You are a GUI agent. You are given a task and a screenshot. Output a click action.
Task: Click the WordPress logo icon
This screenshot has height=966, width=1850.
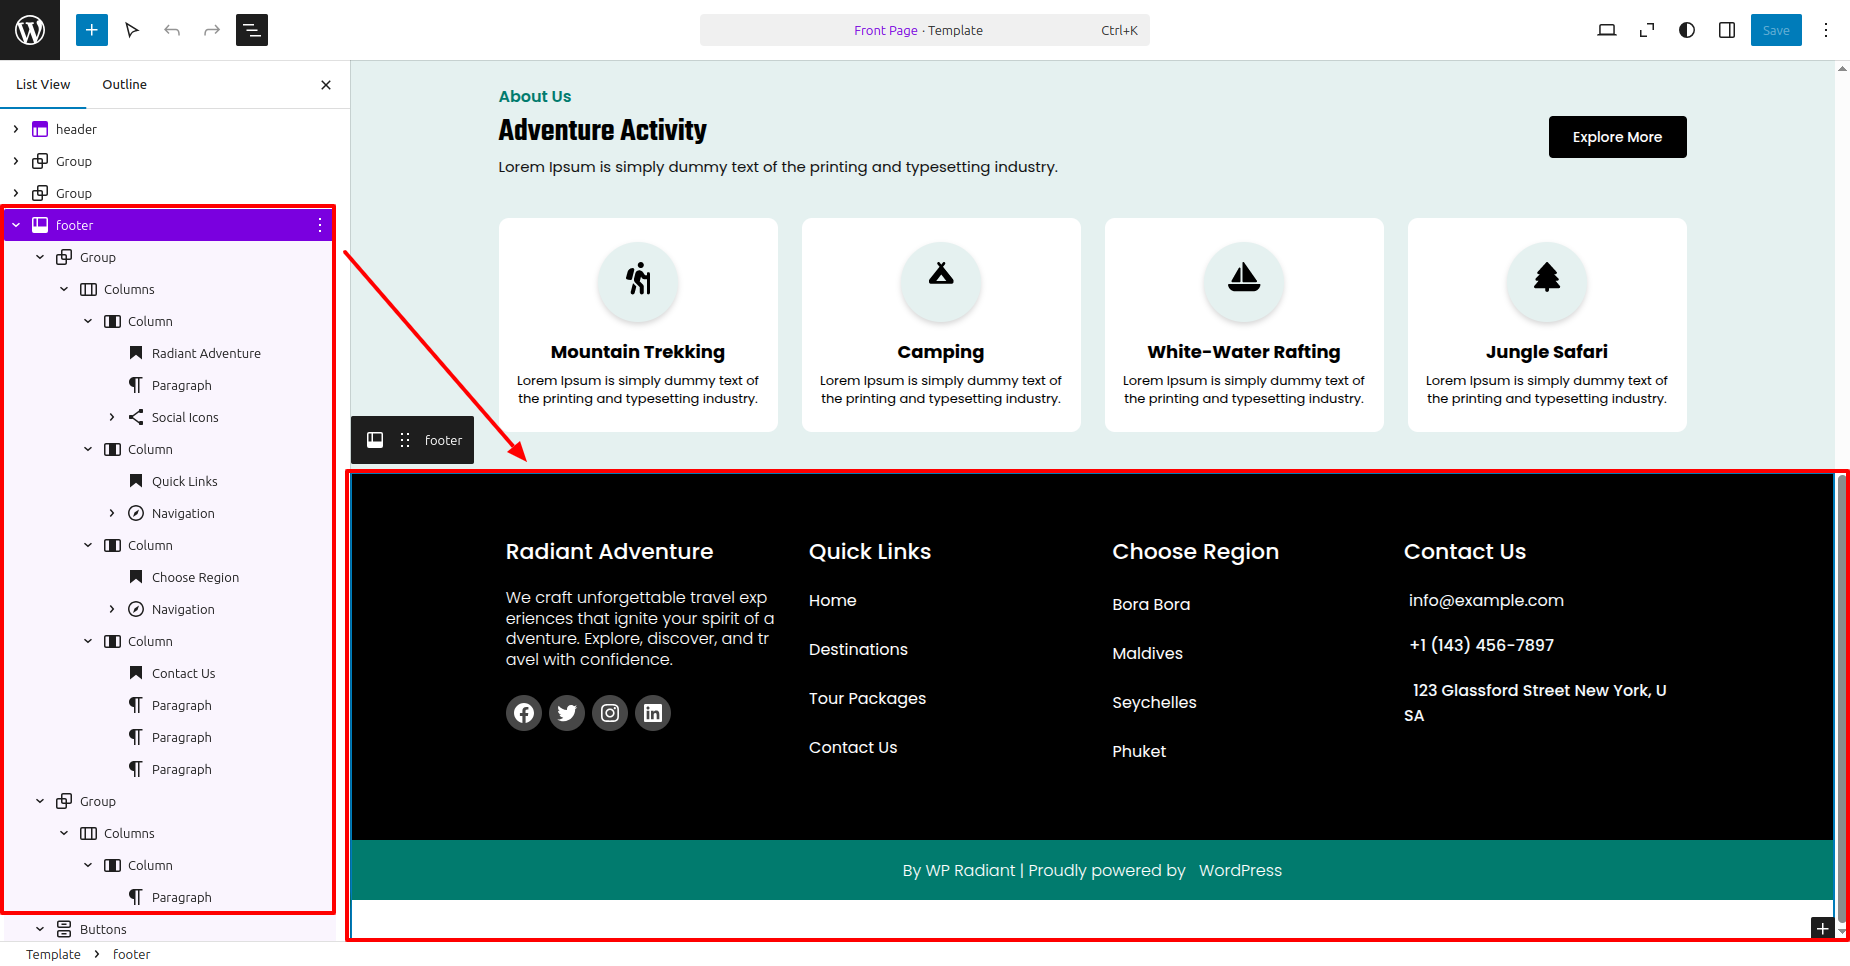30,30
